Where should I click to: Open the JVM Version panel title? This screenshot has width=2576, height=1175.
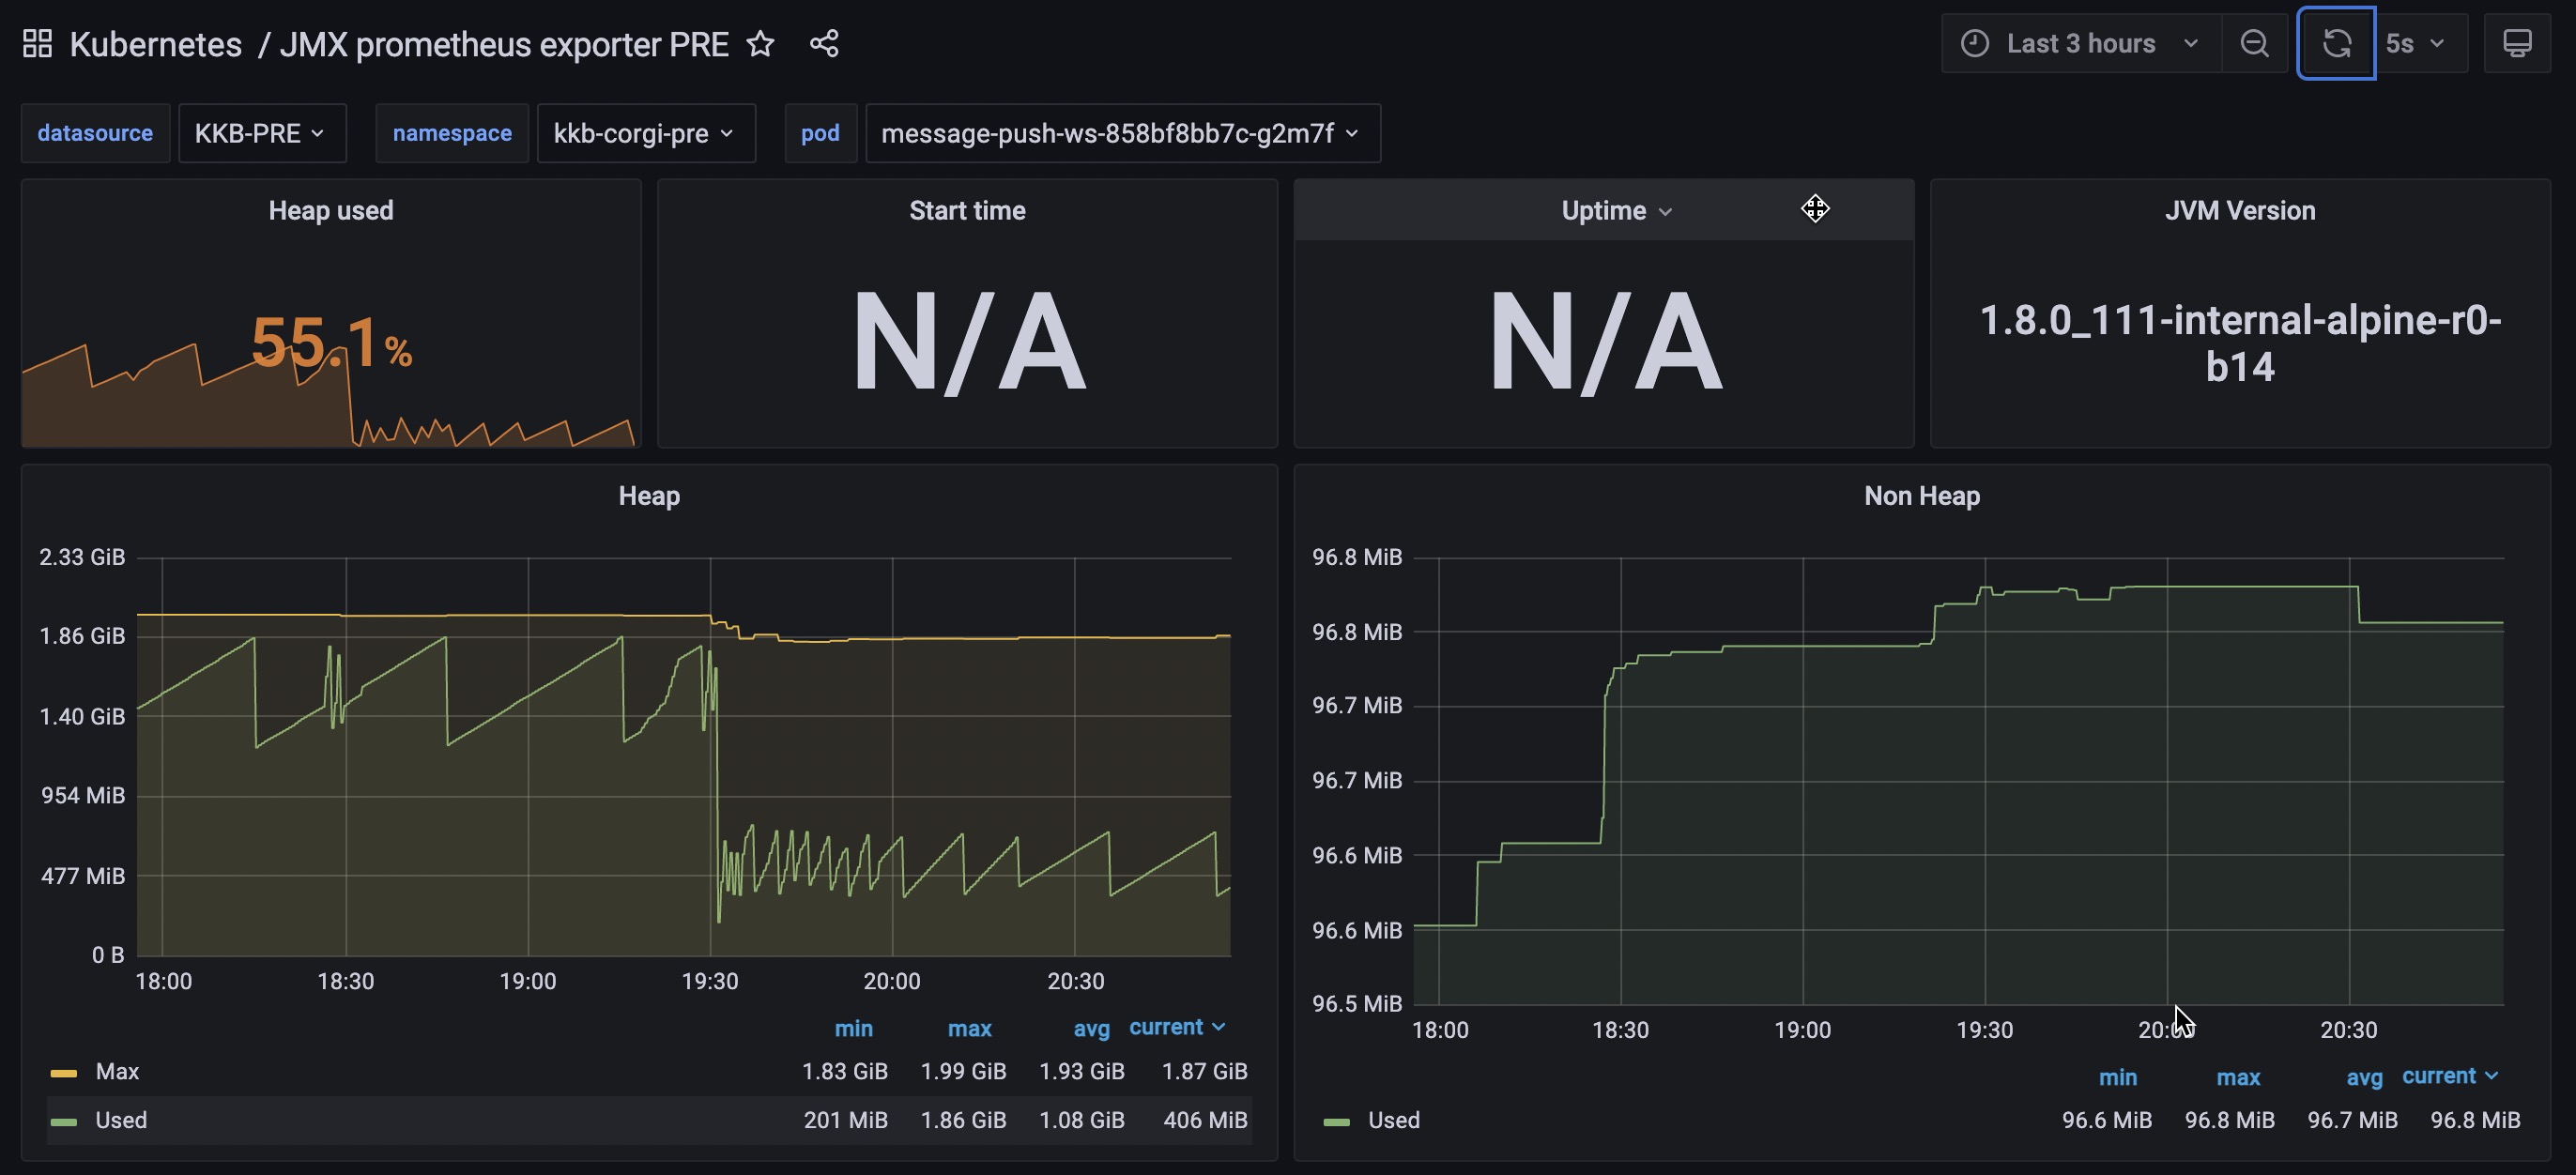2240,211
